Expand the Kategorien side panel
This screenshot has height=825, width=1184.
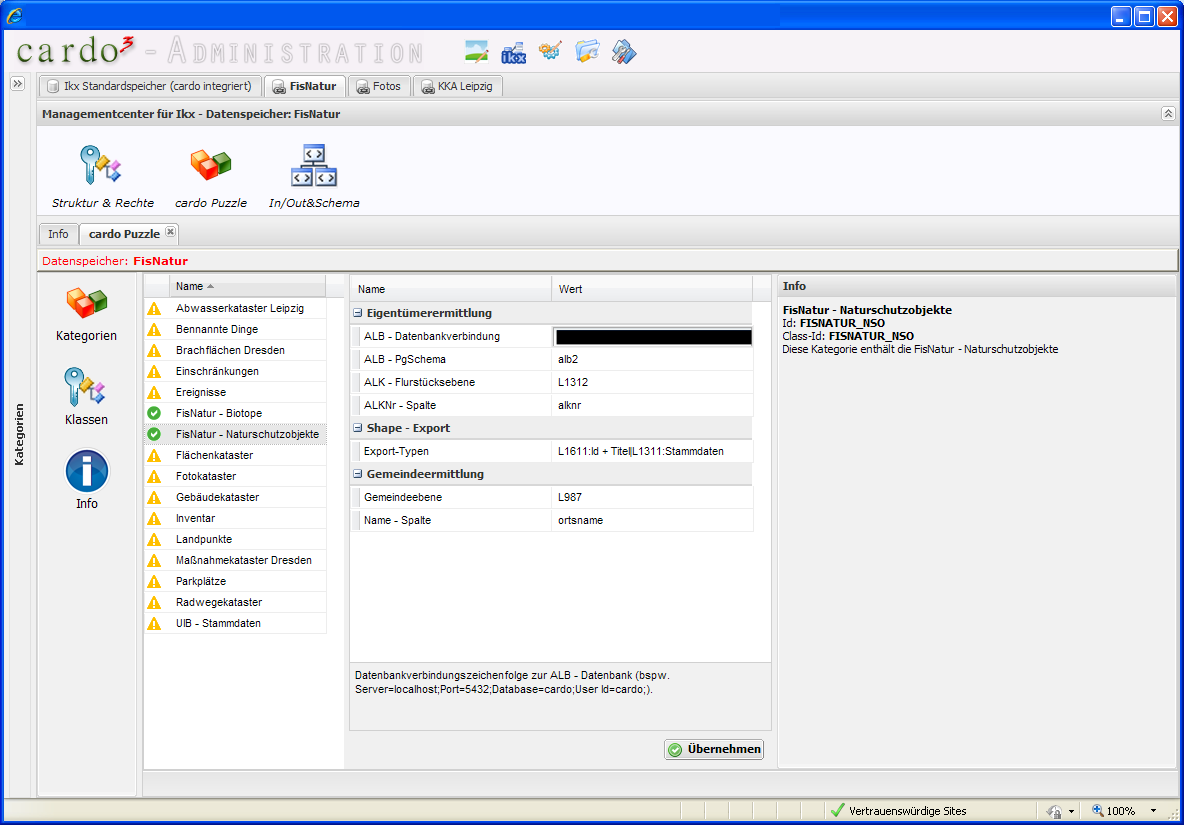[x=17, y=84]
